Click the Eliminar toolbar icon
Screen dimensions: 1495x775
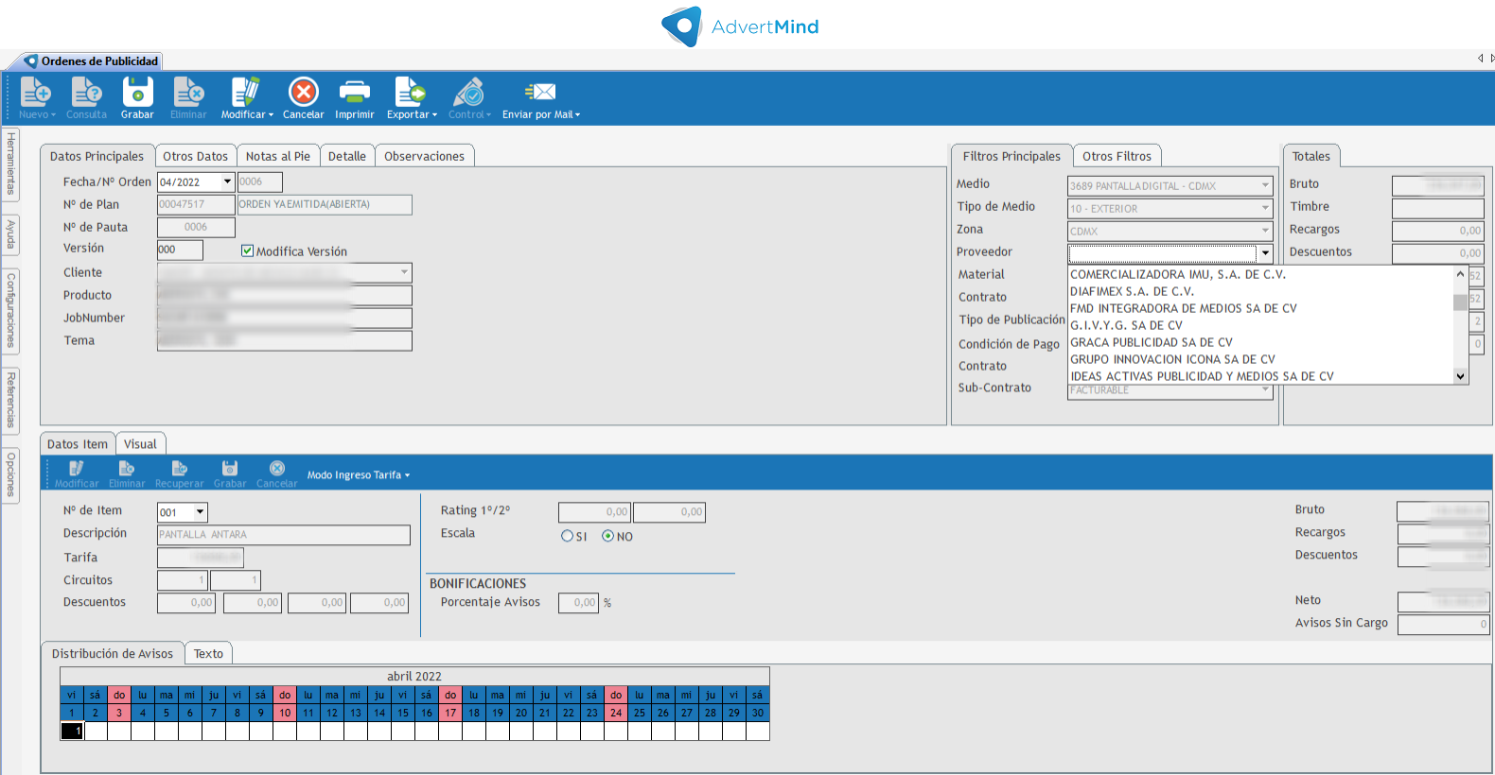click(188, 92)
